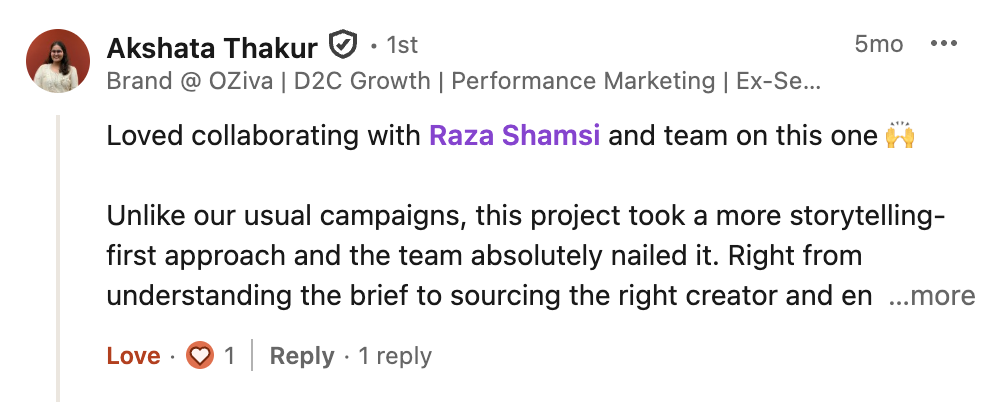Click the "1st" connection degree label
This screenshot has width=1006, height=402.
click(x=401, y=46)
